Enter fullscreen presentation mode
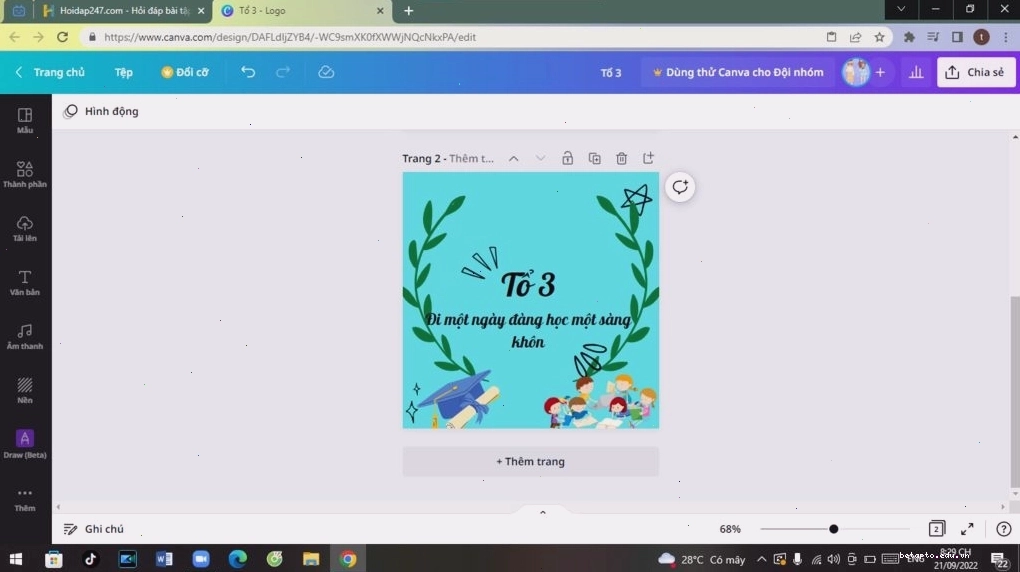This screenshot has width=1020, height=572. (x=967, y=529)
